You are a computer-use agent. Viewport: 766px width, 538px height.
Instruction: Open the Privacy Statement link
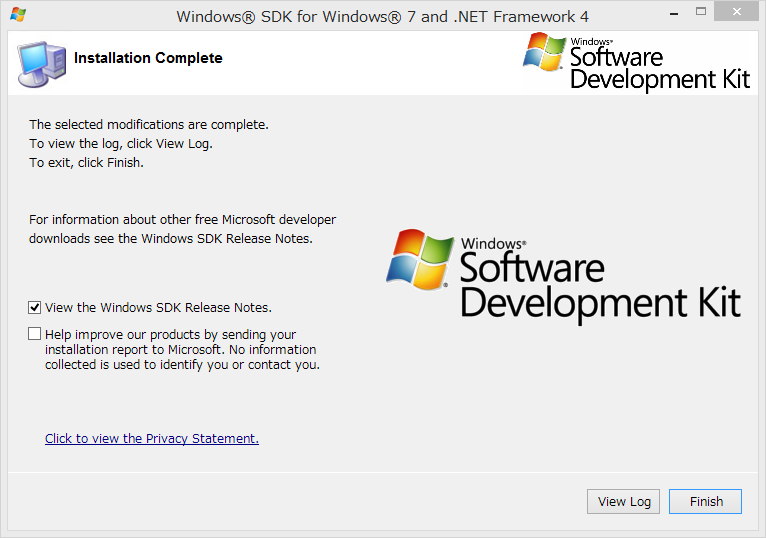coord(152,438)
